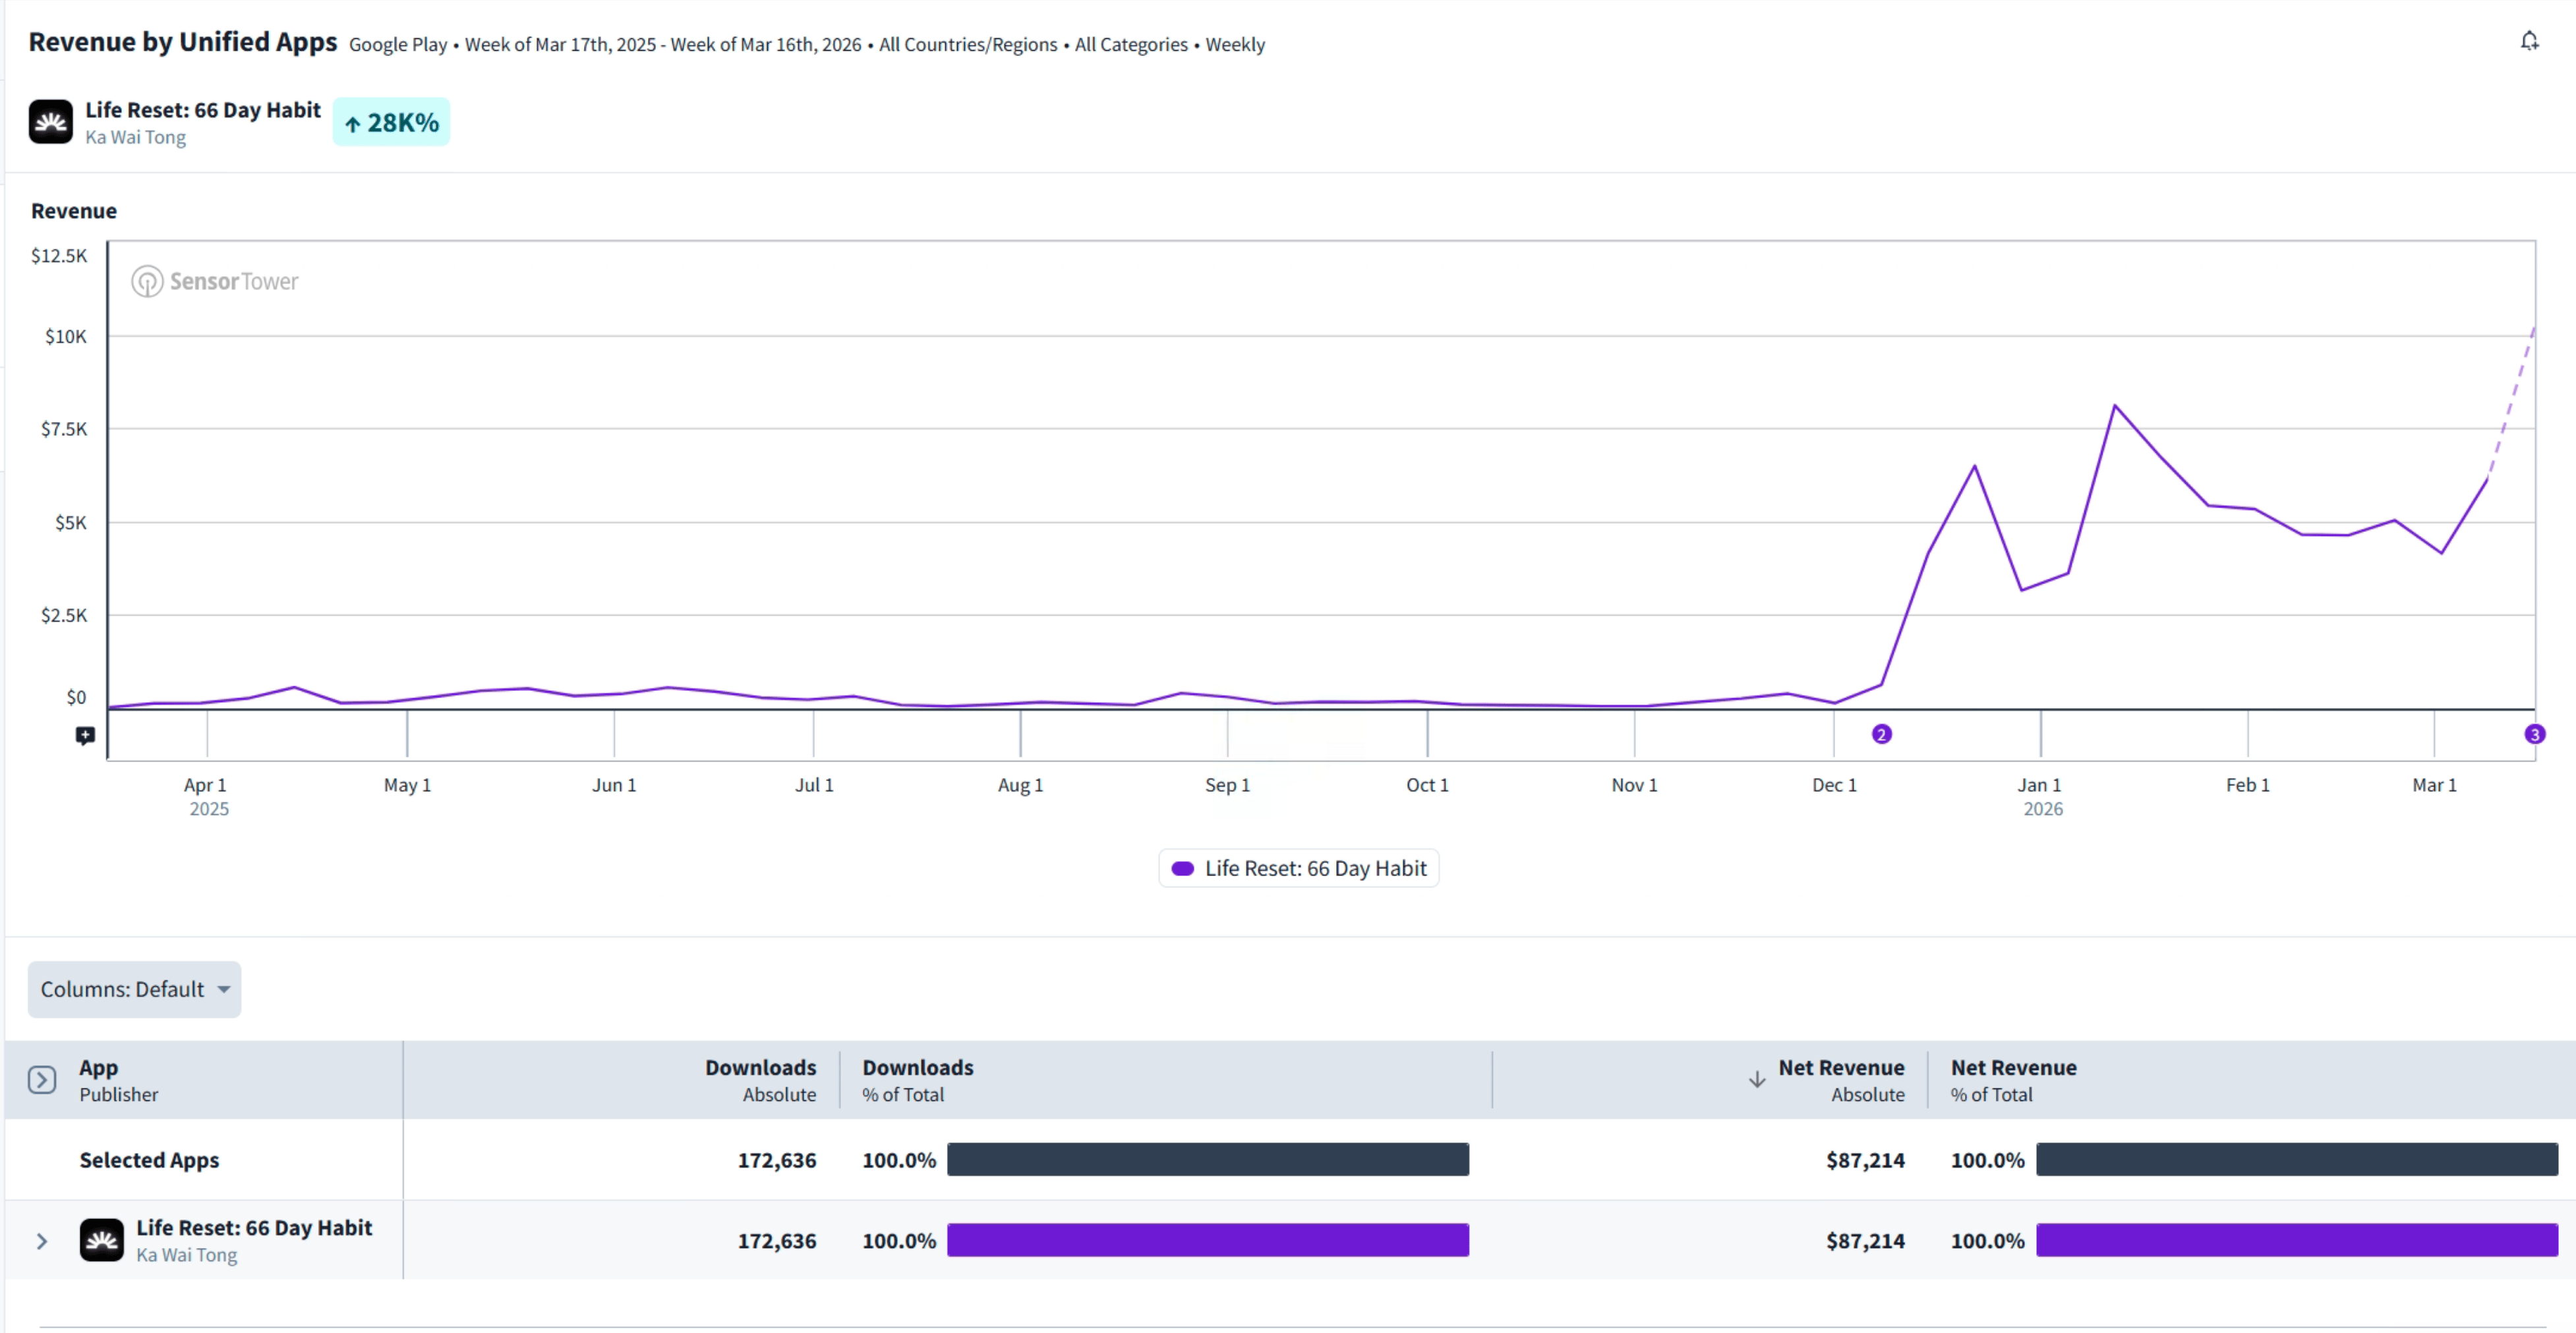The height and width of the screenshot is (1333, 2576).
Task: Open Life Reset: 66 Day Habit header link
Action: (202, 110)
